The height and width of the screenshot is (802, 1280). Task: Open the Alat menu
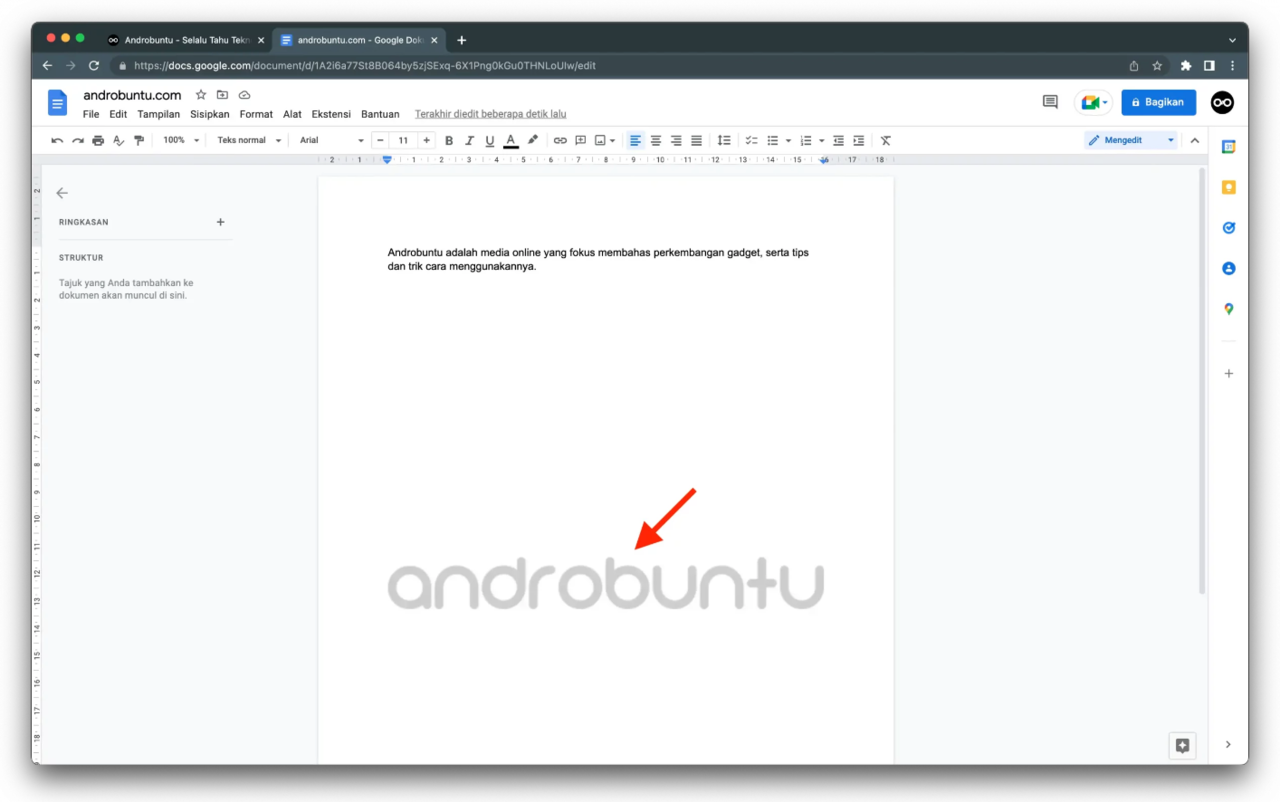coord(292,114)
